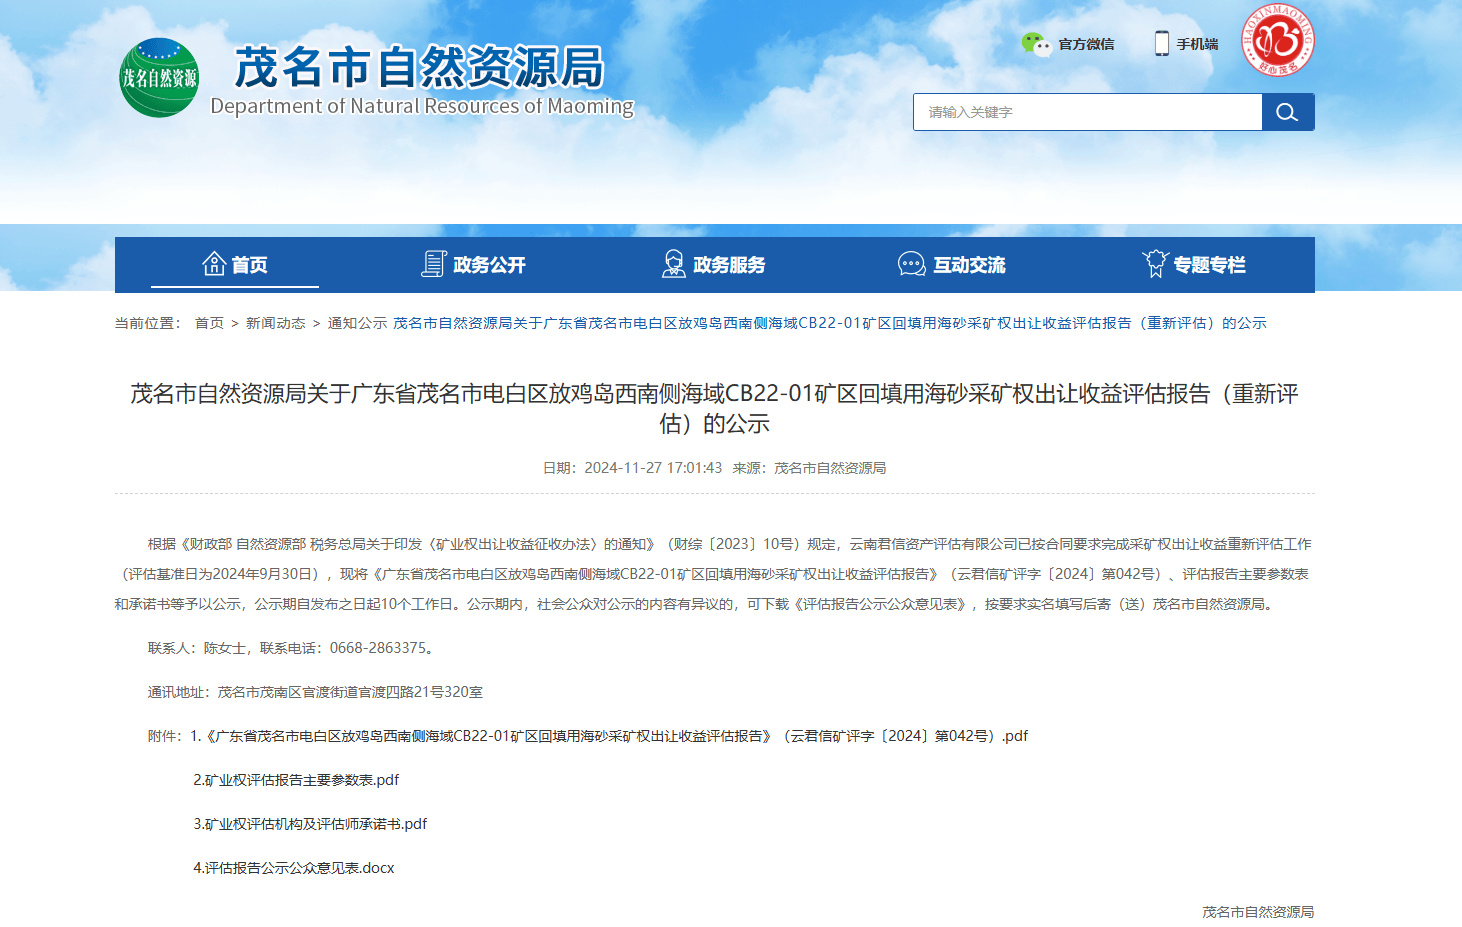Click the 手机端 mobile phone icon
1462x927 pixels.
click(1161, 43)
